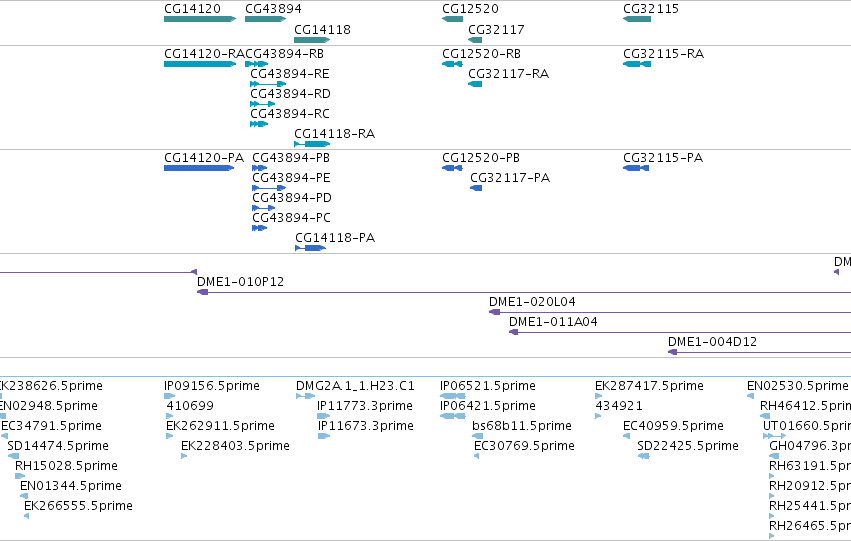
Task: Select the CG14118 gene glyph
Action: pyautogui.click(x=312, y=40)
